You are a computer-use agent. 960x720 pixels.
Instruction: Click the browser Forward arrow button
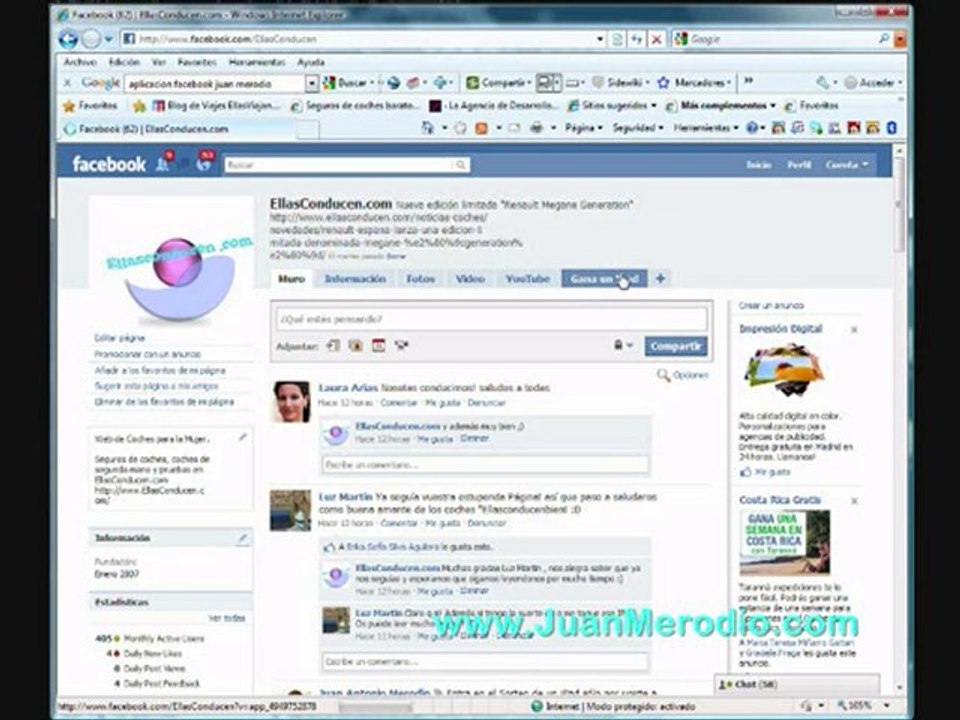[91, 39]
